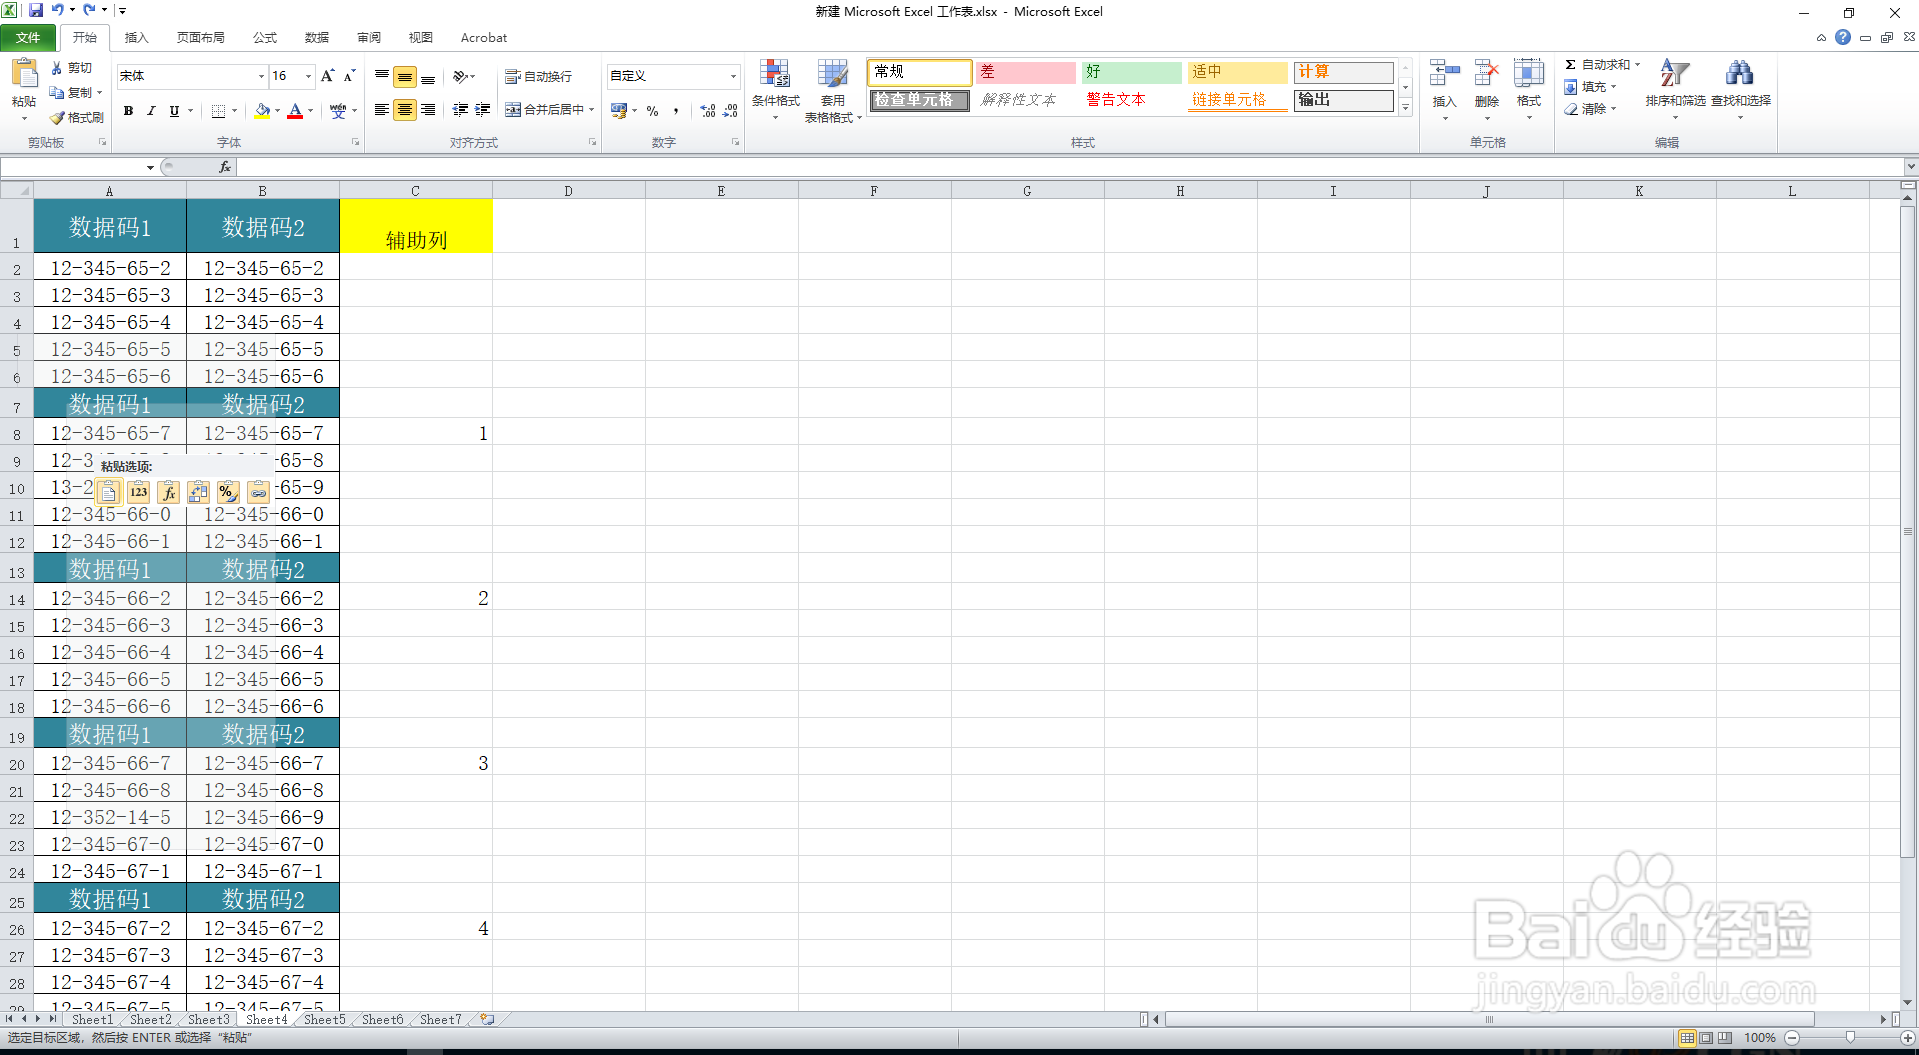Screen dimensions: 1919x1055
Task: Open the font size dropdown
Action: 308,76
